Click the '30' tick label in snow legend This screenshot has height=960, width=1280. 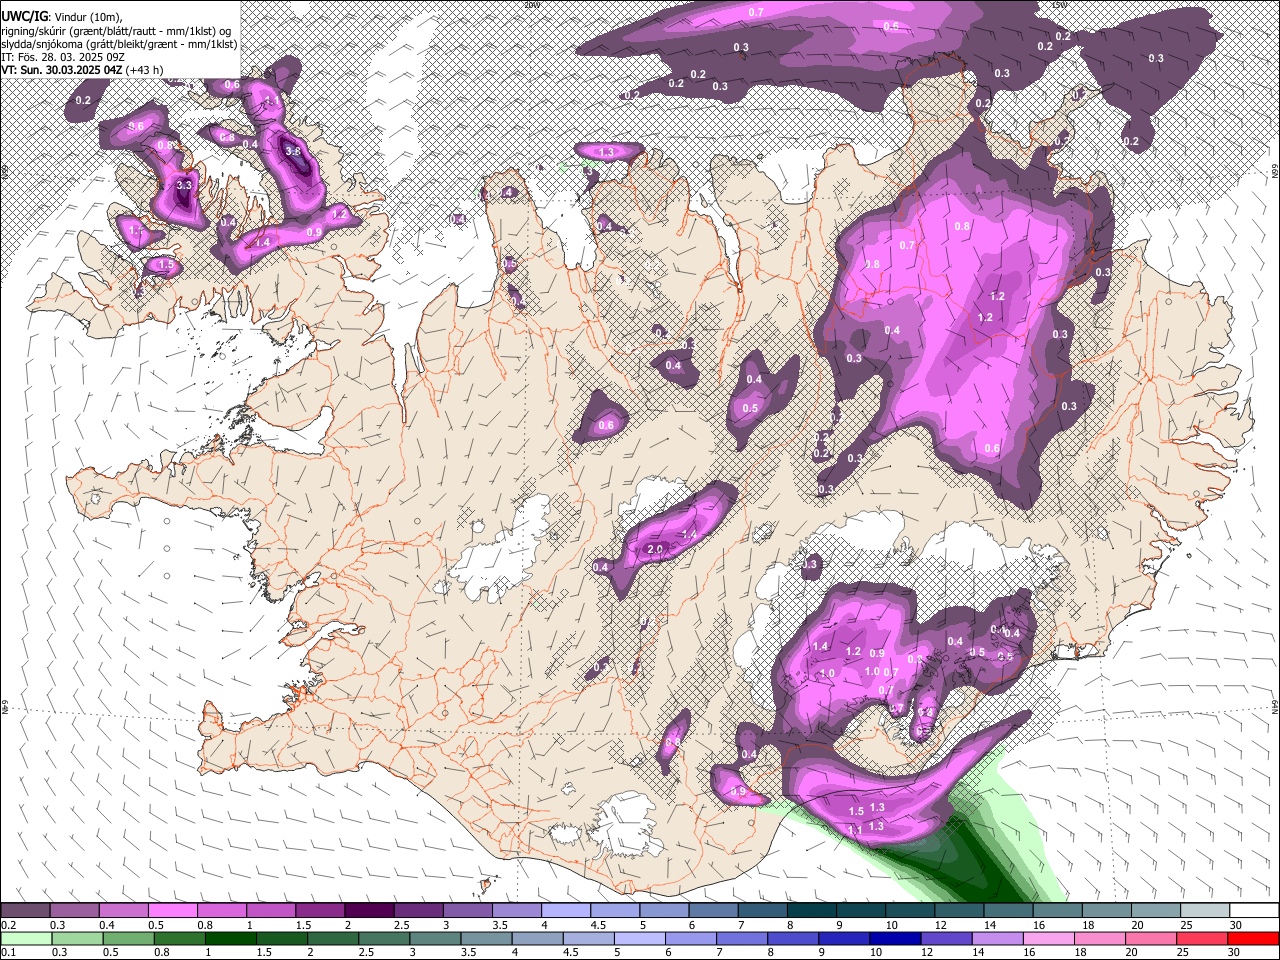[x=1235, y=925]
